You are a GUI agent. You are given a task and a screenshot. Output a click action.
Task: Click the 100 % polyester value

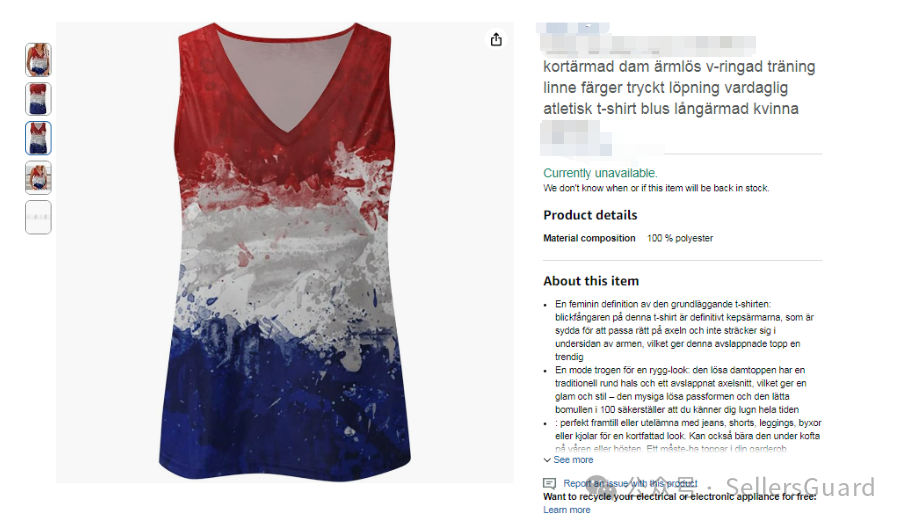[680, 238]
